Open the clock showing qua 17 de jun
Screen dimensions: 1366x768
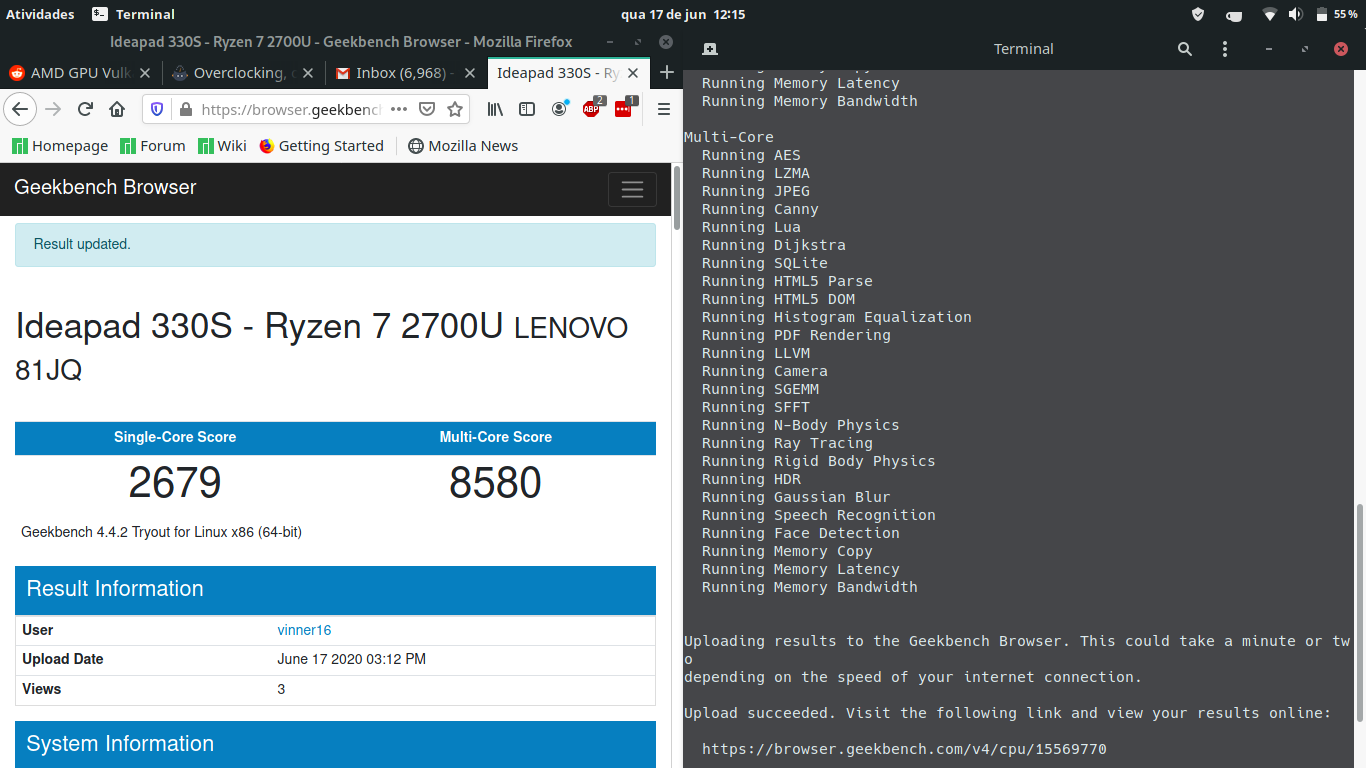pyautogui.click(x=683, y=14)
